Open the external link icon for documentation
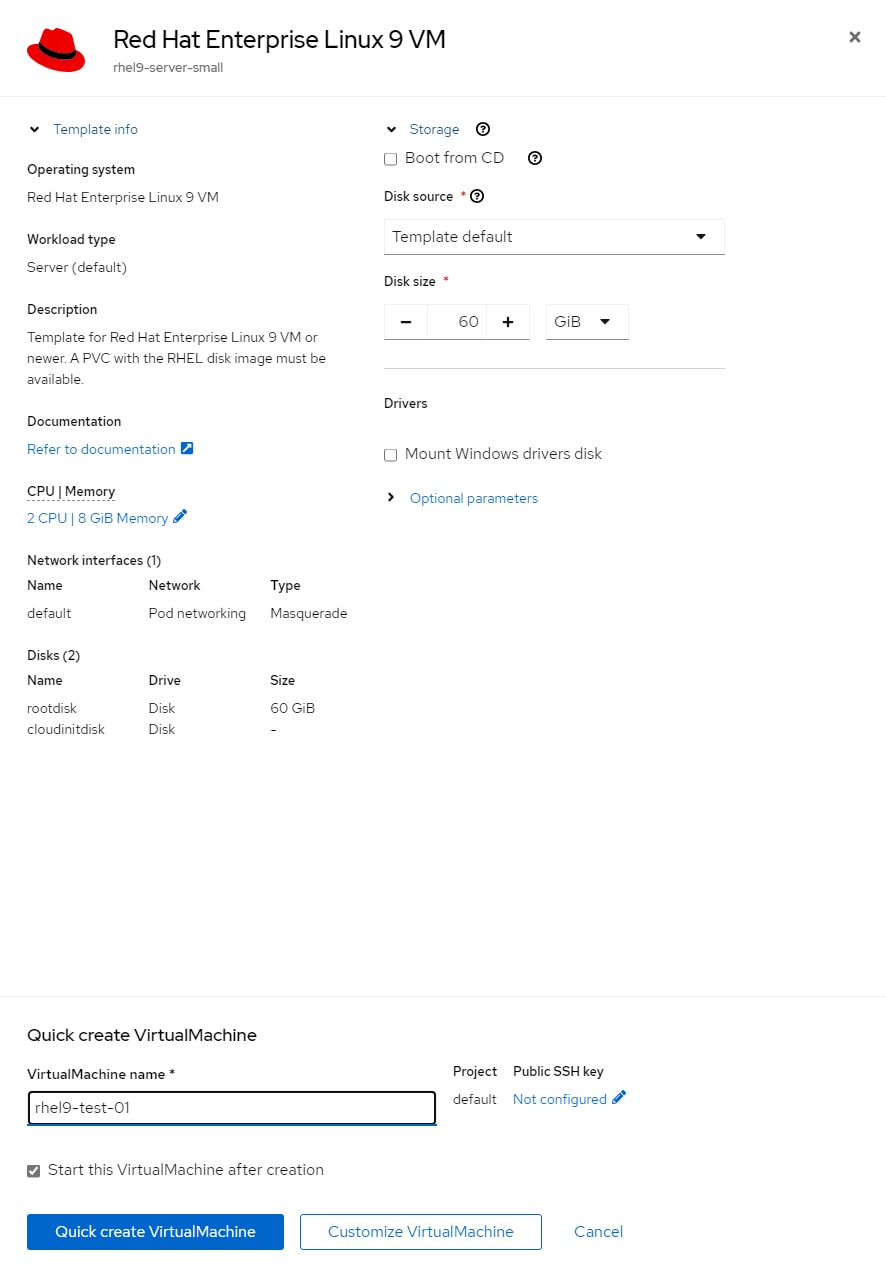Screen dimensions: 886x1276 [186, 448]
